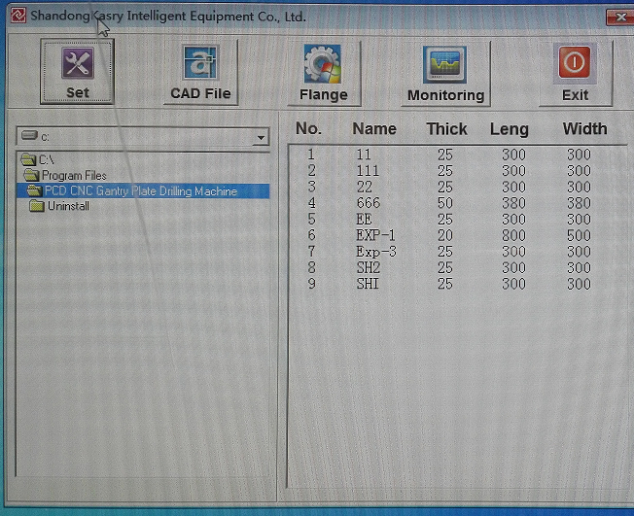Click the Kasry app logo in title bar
634x516 pixels.
click(18, 15)
